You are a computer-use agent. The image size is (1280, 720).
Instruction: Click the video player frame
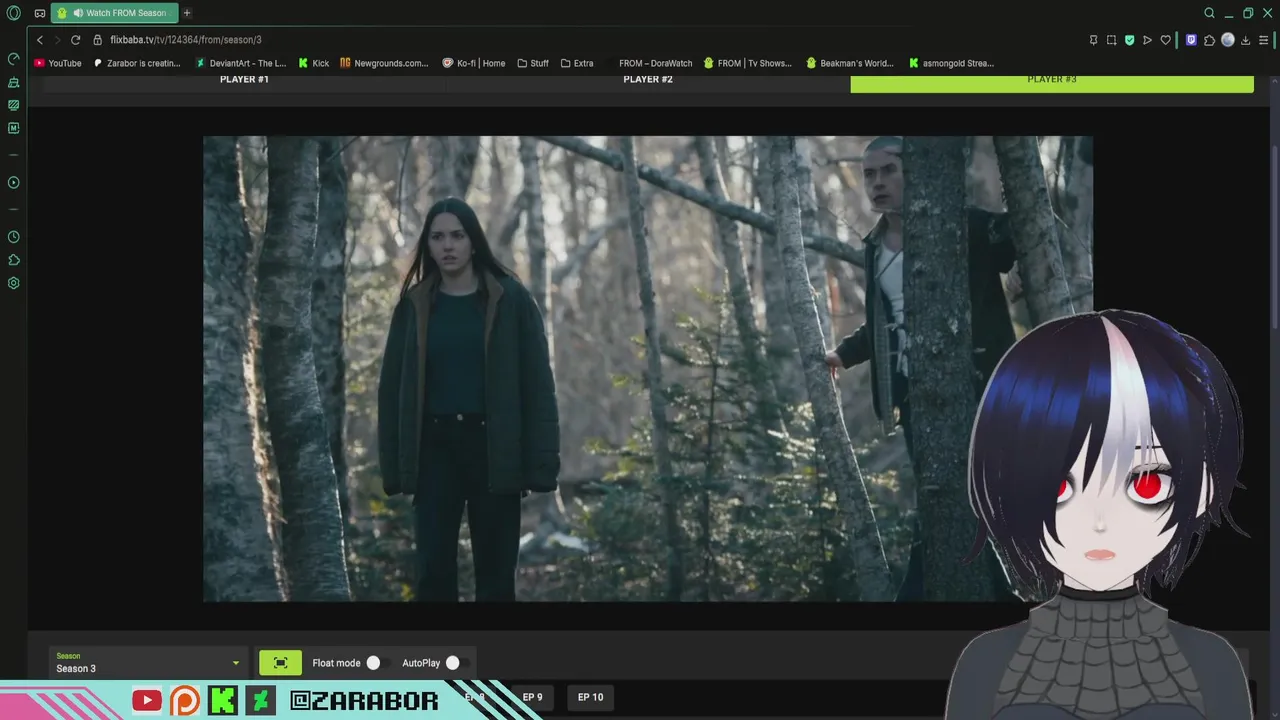point(648,369)
